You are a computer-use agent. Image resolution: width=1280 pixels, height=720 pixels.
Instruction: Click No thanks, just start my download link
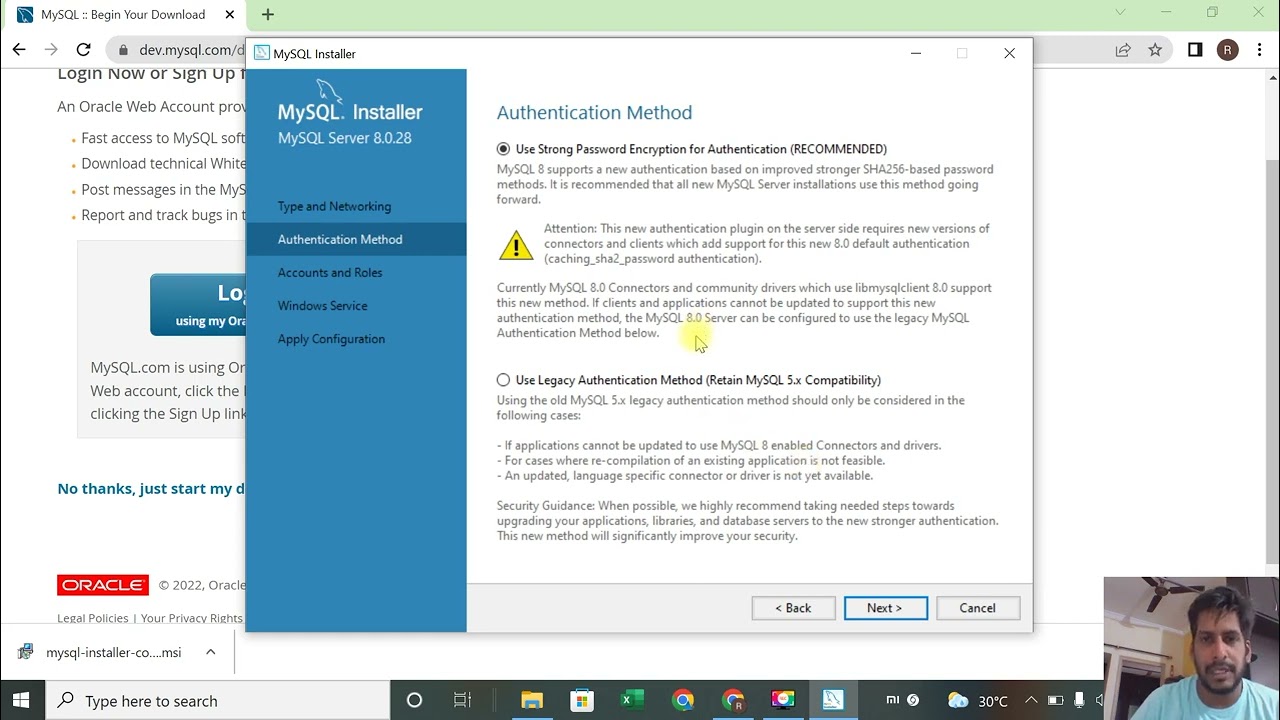point(151,489)
